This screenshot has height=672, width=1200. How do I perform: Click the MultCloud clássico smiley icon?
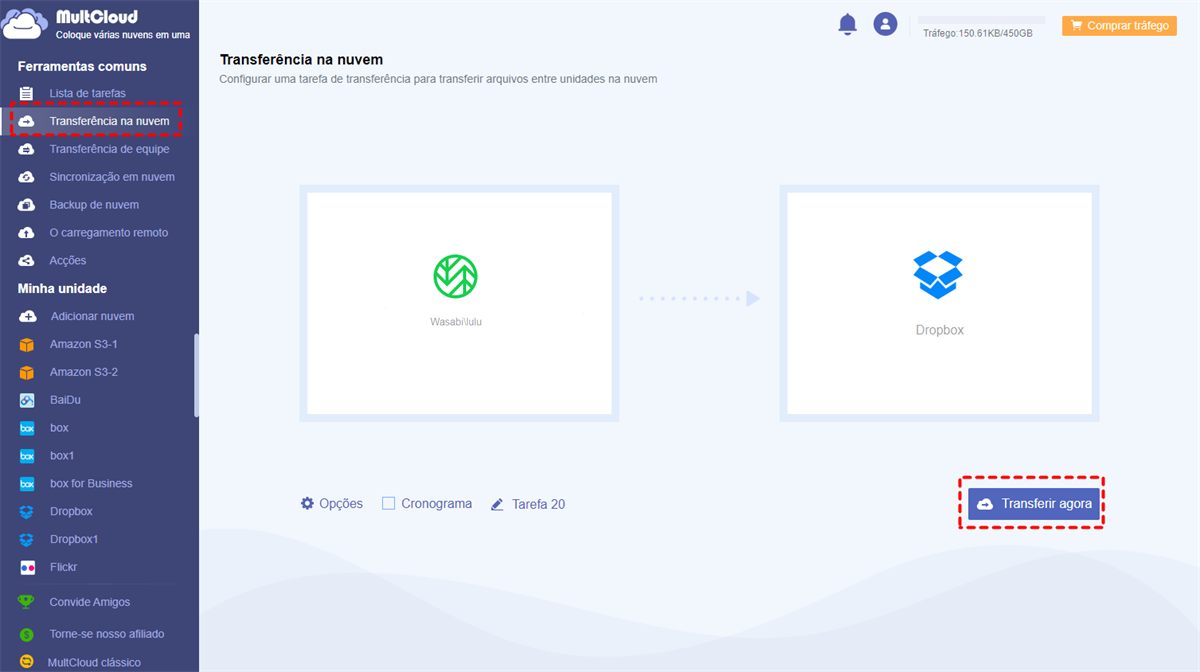pos(27,662)
